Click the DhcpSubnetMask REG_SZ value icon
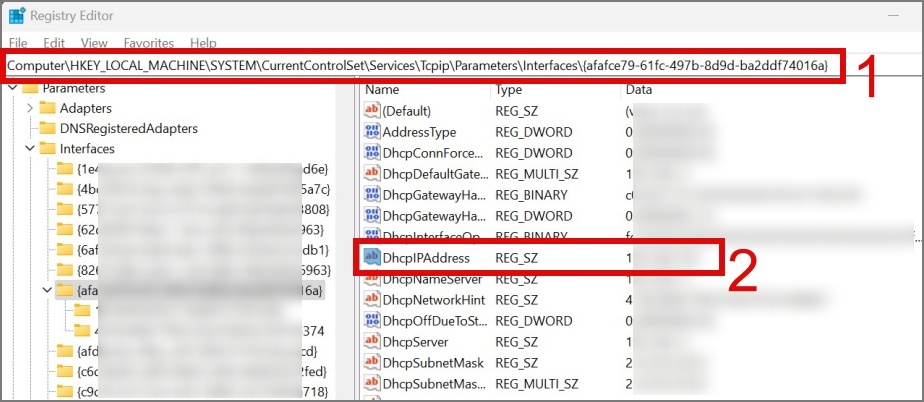The height and width of the screenshot is (402, 924). click(372, 363)
